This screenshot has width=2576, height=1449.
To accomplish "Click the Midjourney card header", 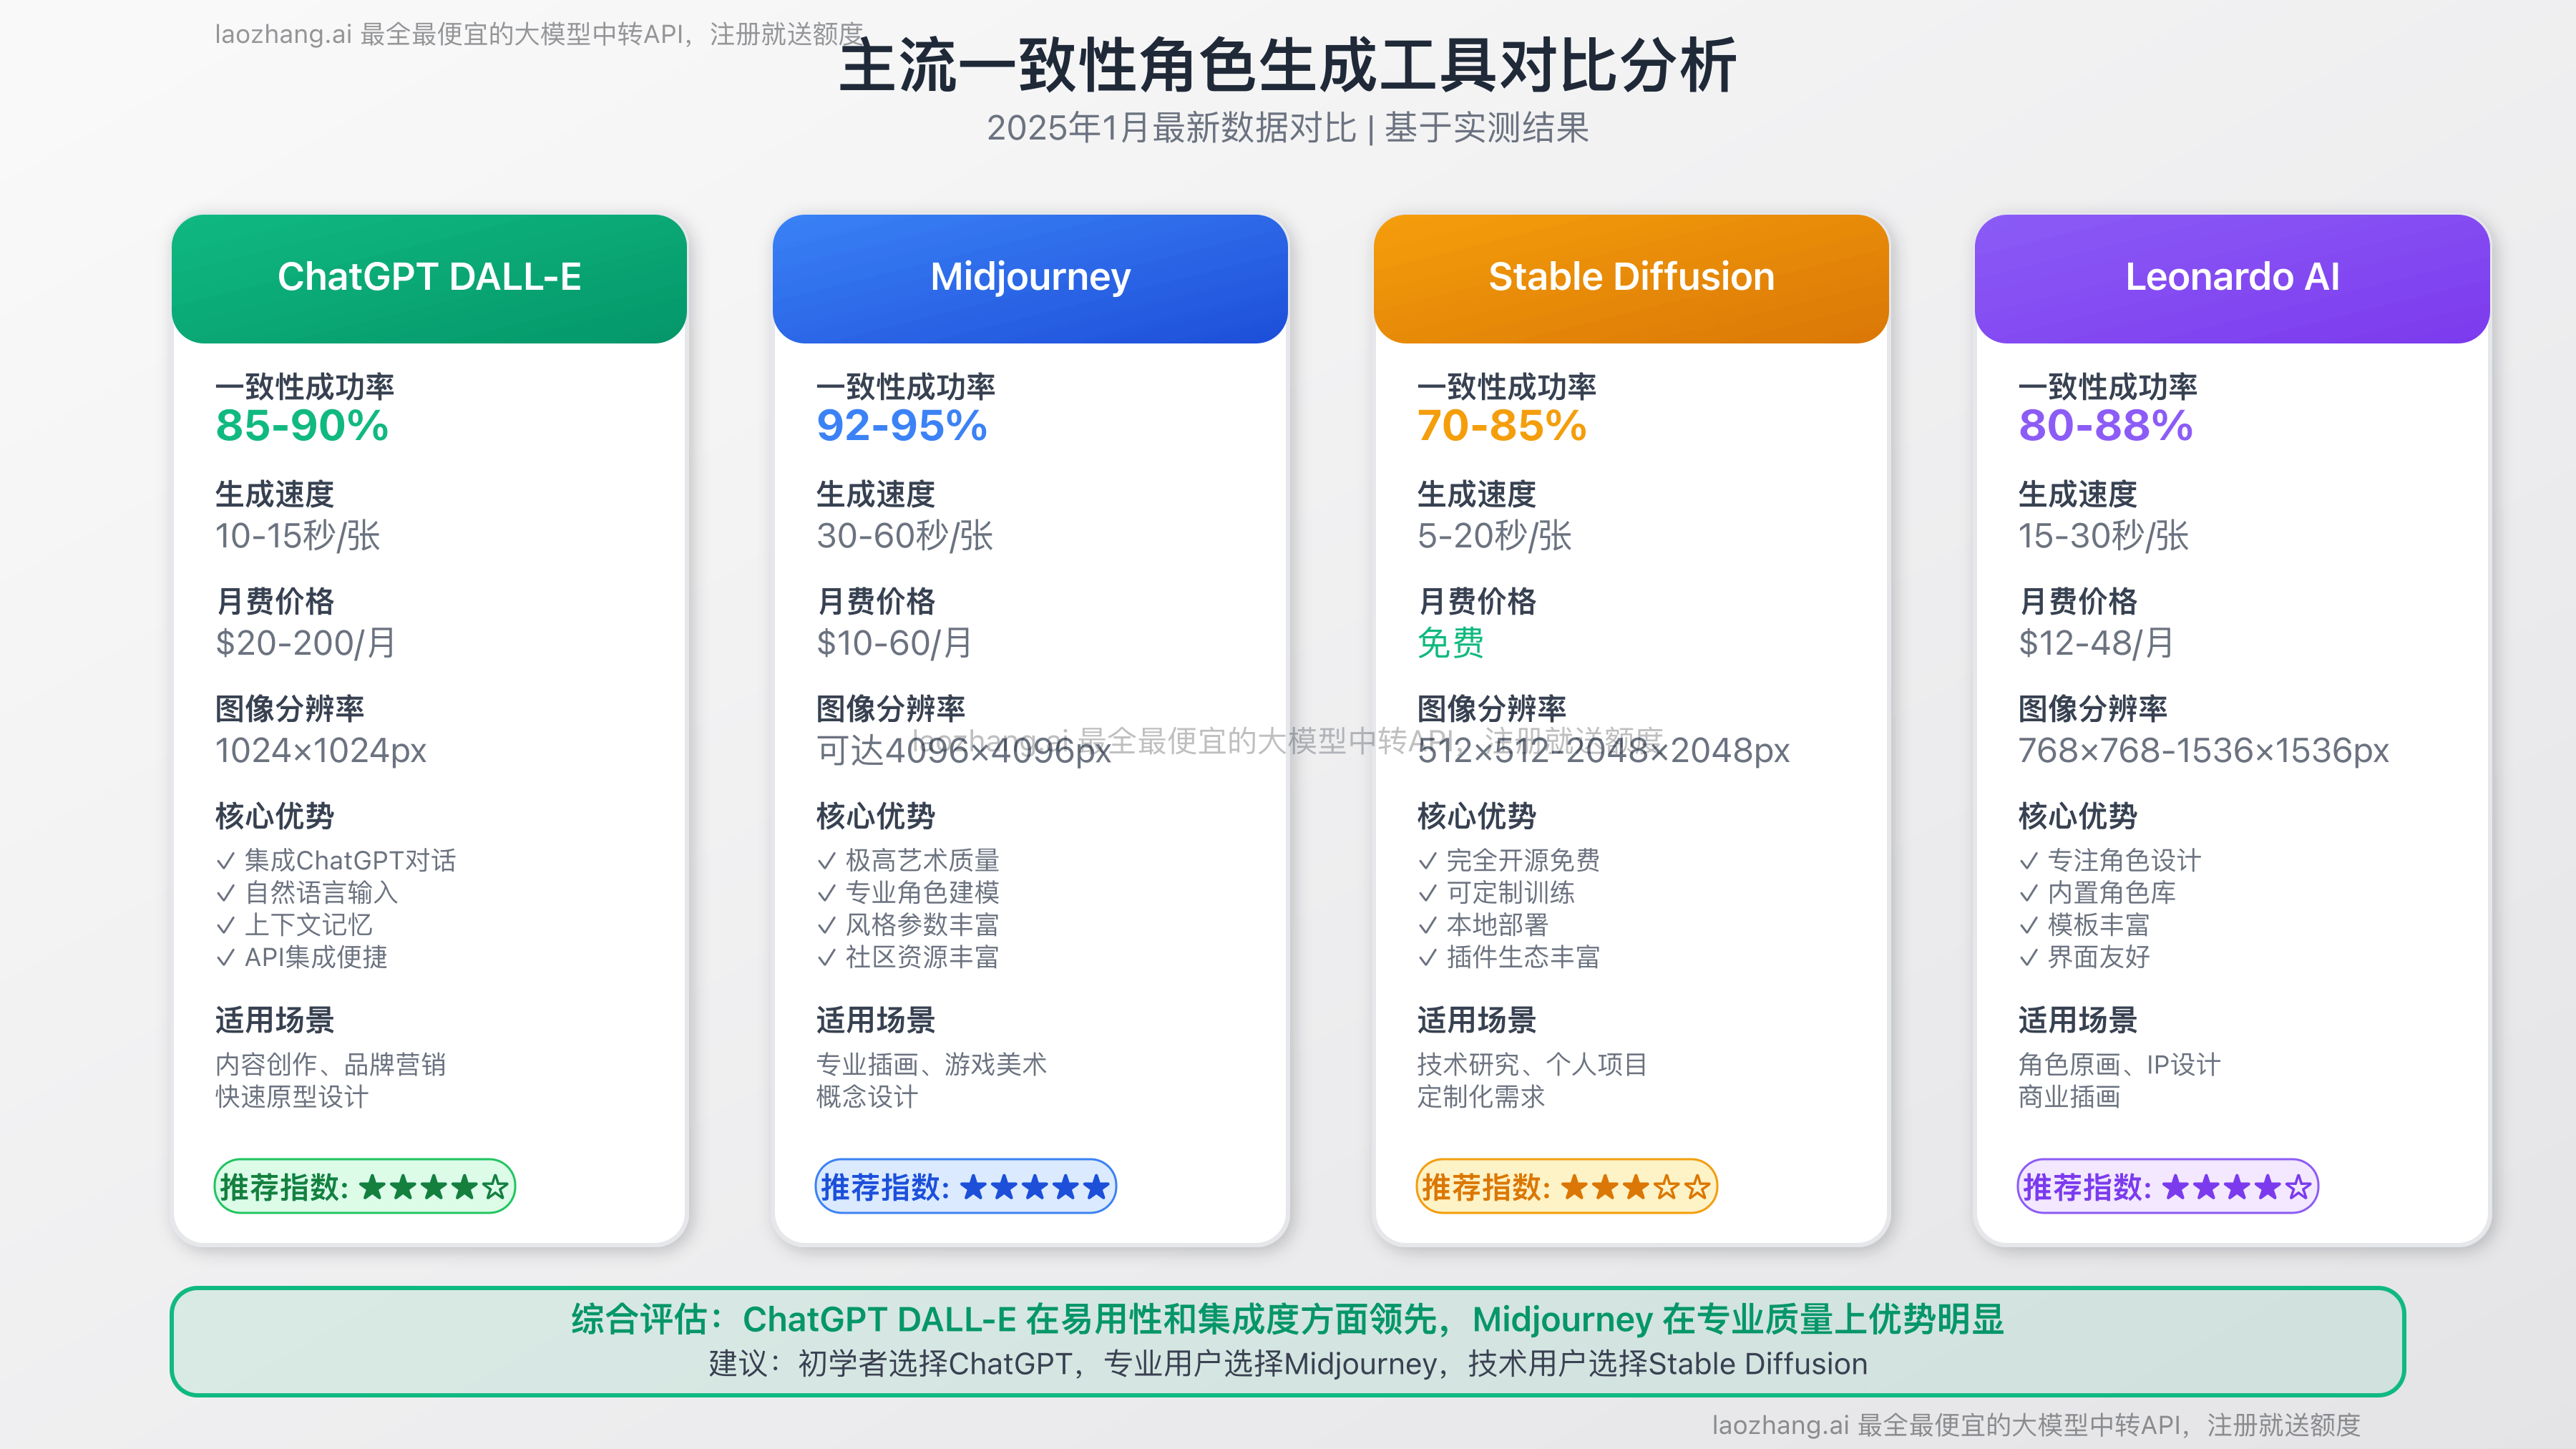I will click(1030, 278).
